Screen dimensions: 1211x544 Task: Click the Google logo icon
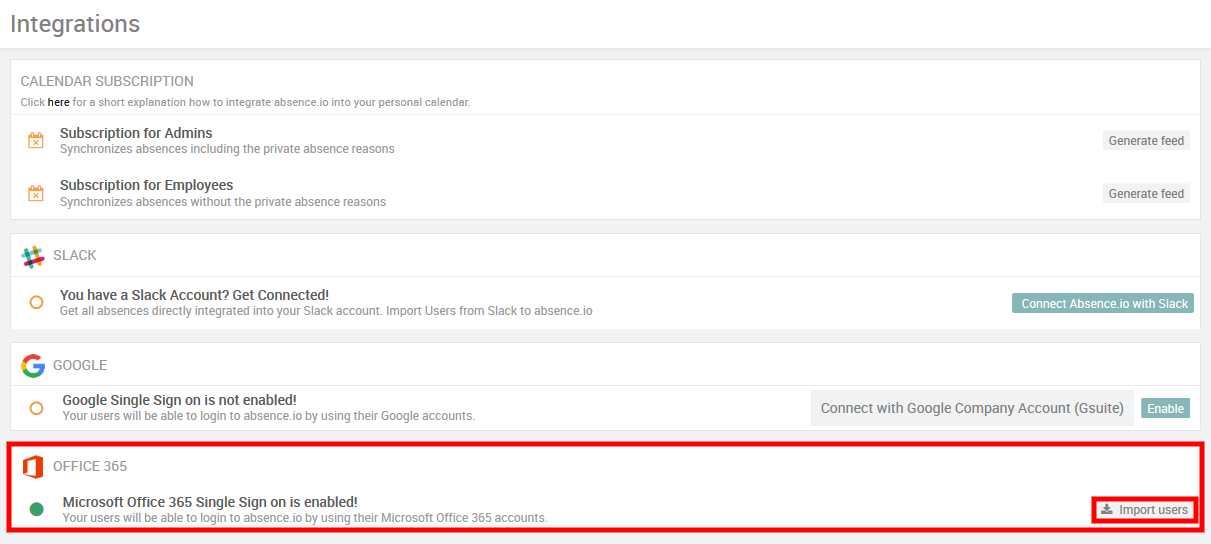[x=34, y=366]
